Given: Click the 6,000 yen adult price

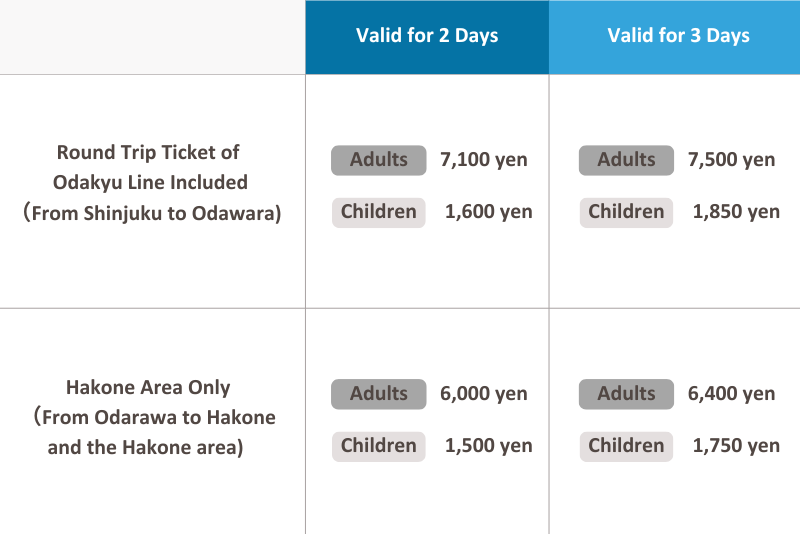Looking at the screenshot, I should [484, 394].
